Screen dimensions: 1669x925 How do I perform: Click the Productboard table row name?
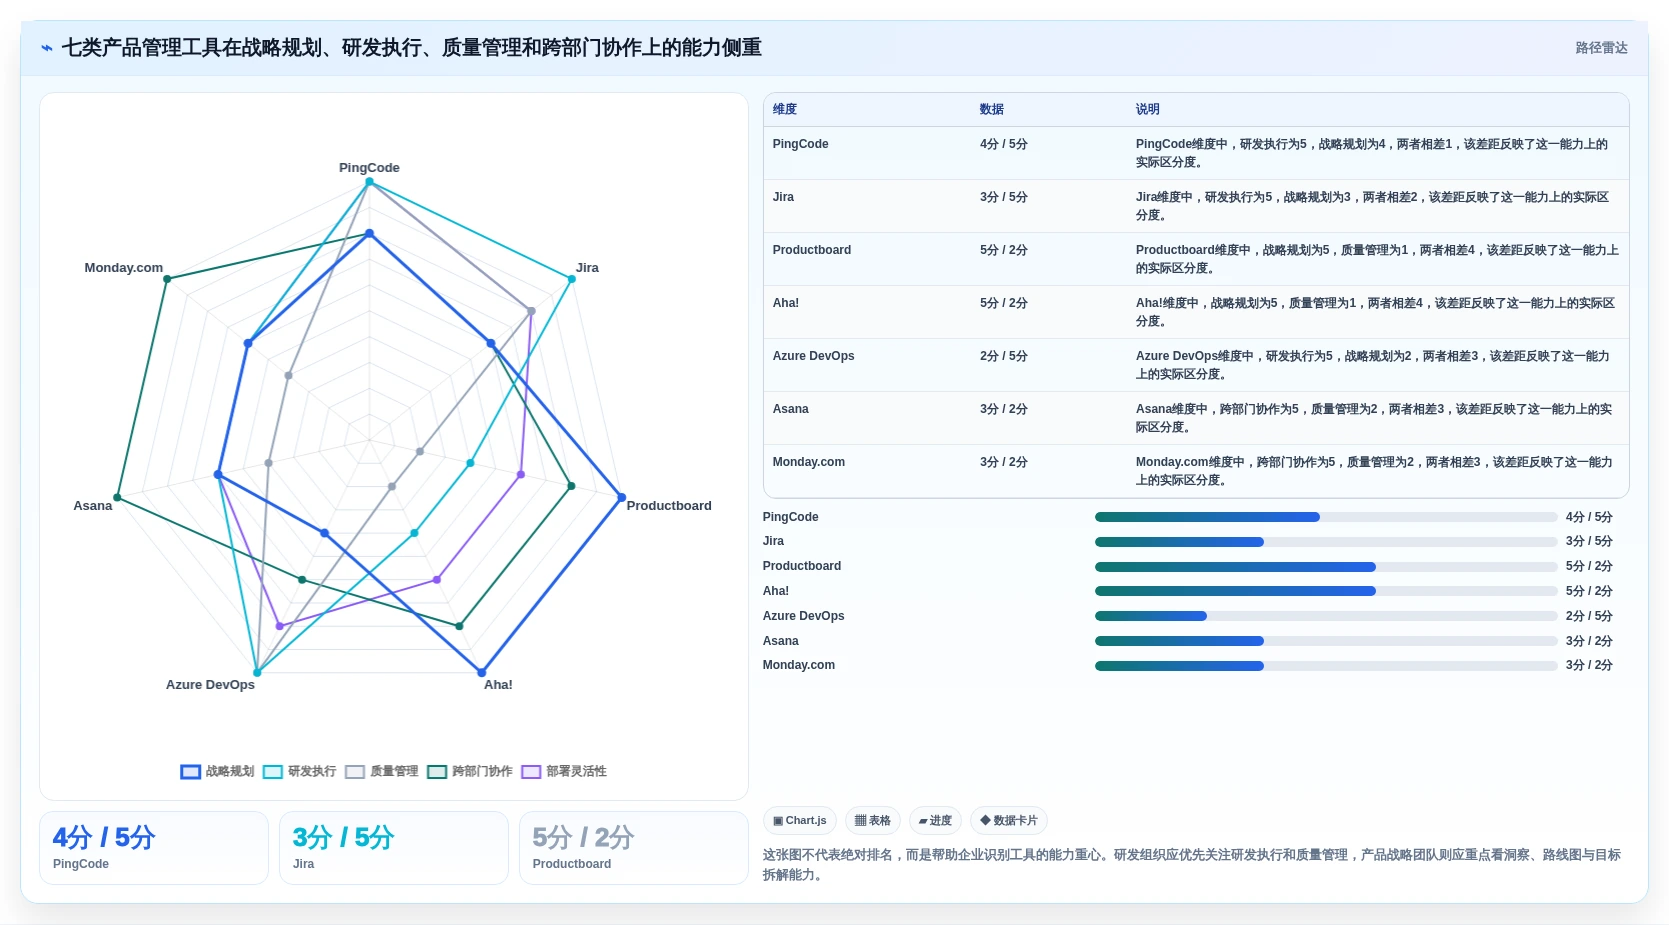point(811,250)
